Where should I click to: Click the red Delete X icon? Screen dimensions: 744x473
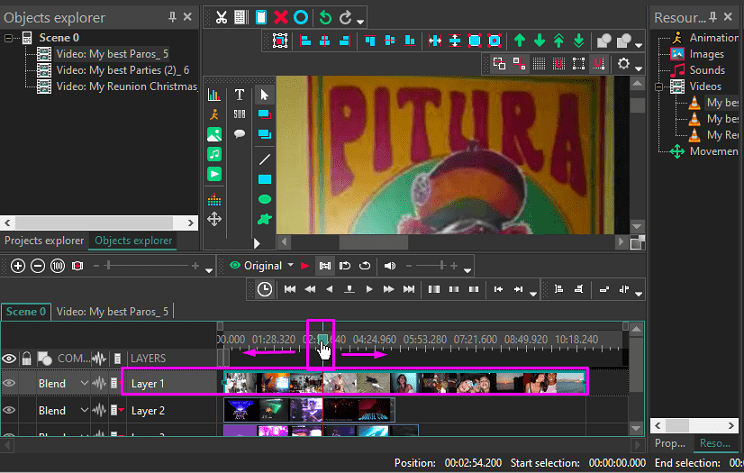pos(281,18)
